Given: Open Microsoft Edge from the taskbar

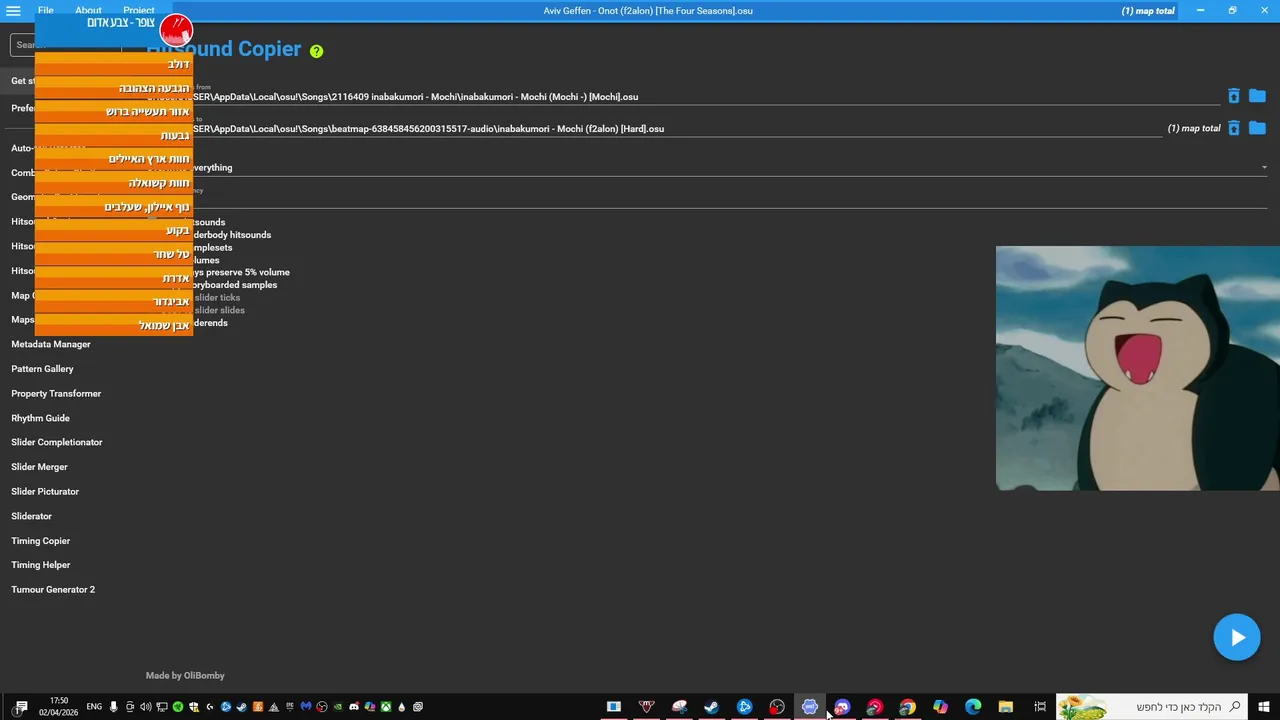Looking at the screenshot, I should point(973,707).
